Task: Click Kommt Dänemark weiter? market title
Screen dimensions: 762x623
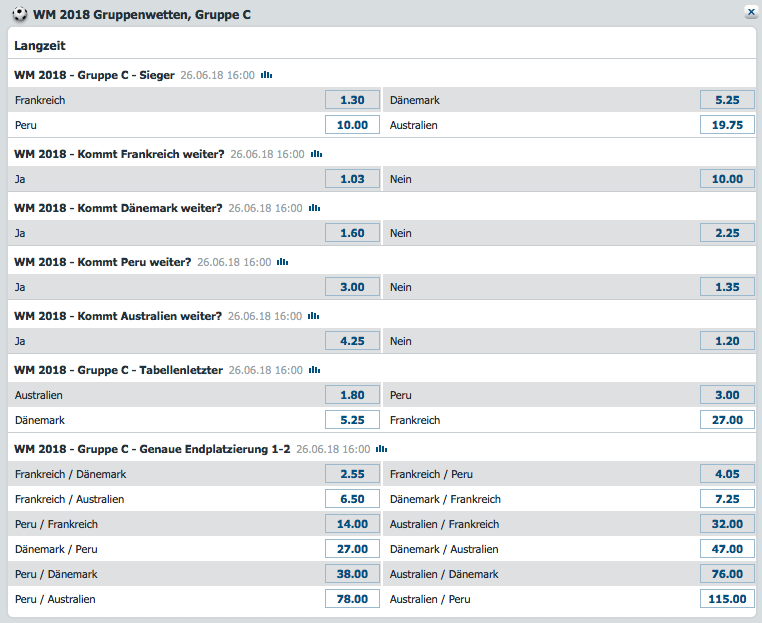Action: click(118, 208)
